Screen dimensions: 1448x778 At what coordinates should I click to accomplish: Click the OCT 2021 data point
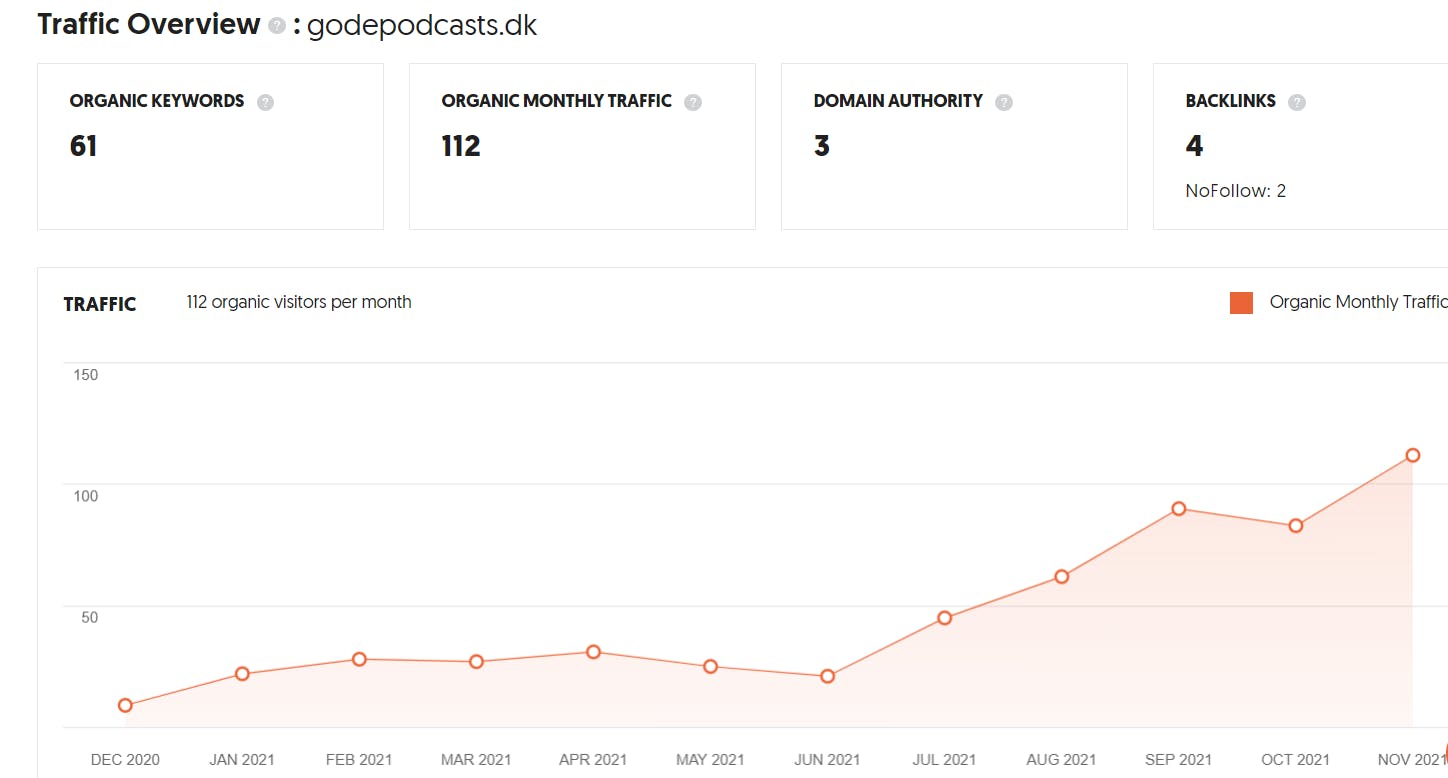coord(1296,526)
